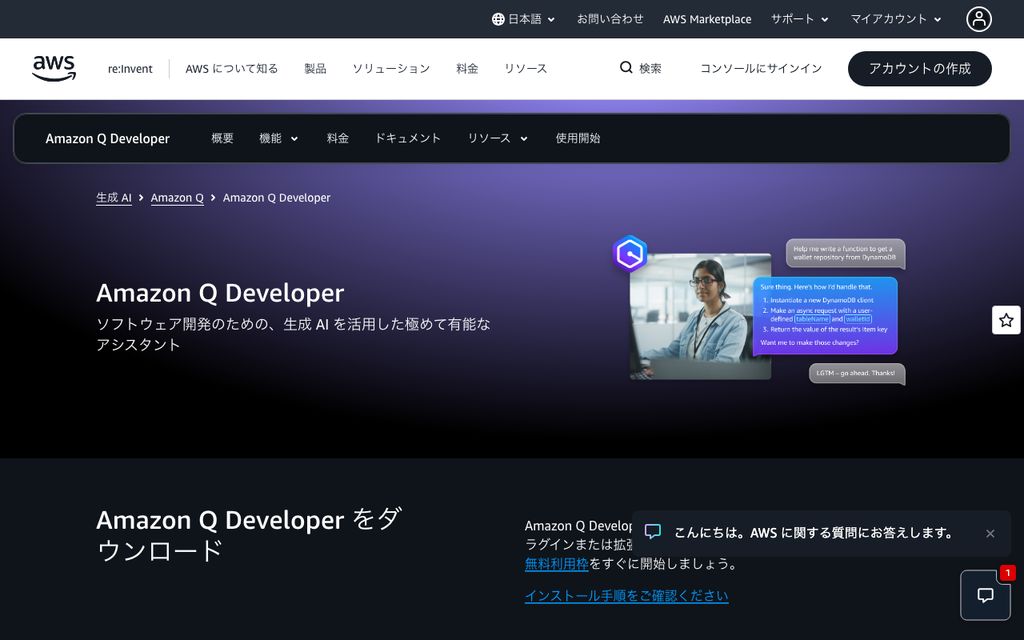Open the お問い合わせ link

coord(610,20)
